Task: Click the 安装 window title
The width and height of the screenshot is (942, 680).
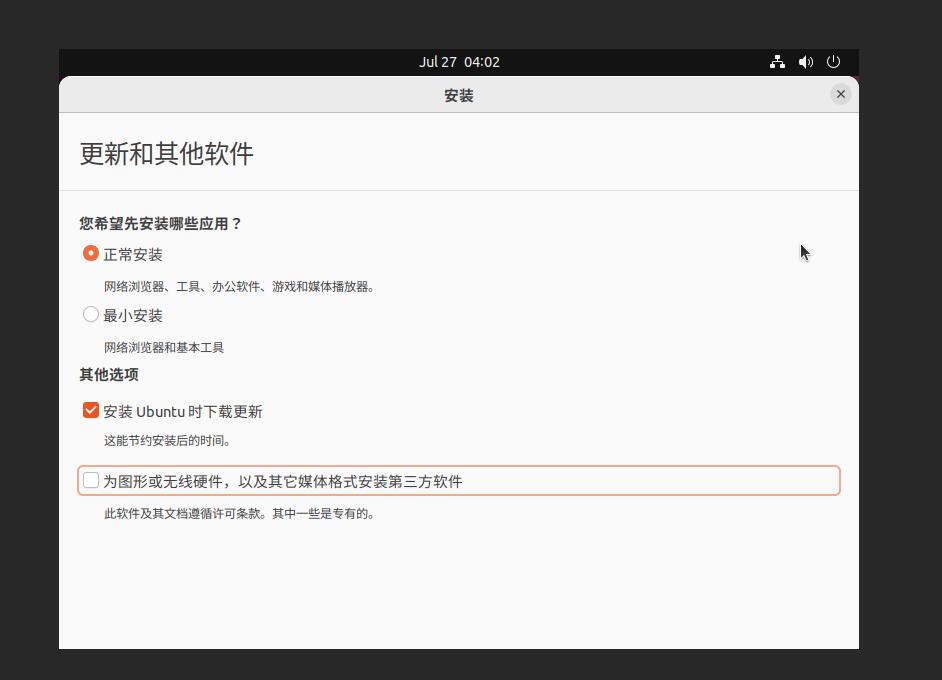Action: coord(459,96)
